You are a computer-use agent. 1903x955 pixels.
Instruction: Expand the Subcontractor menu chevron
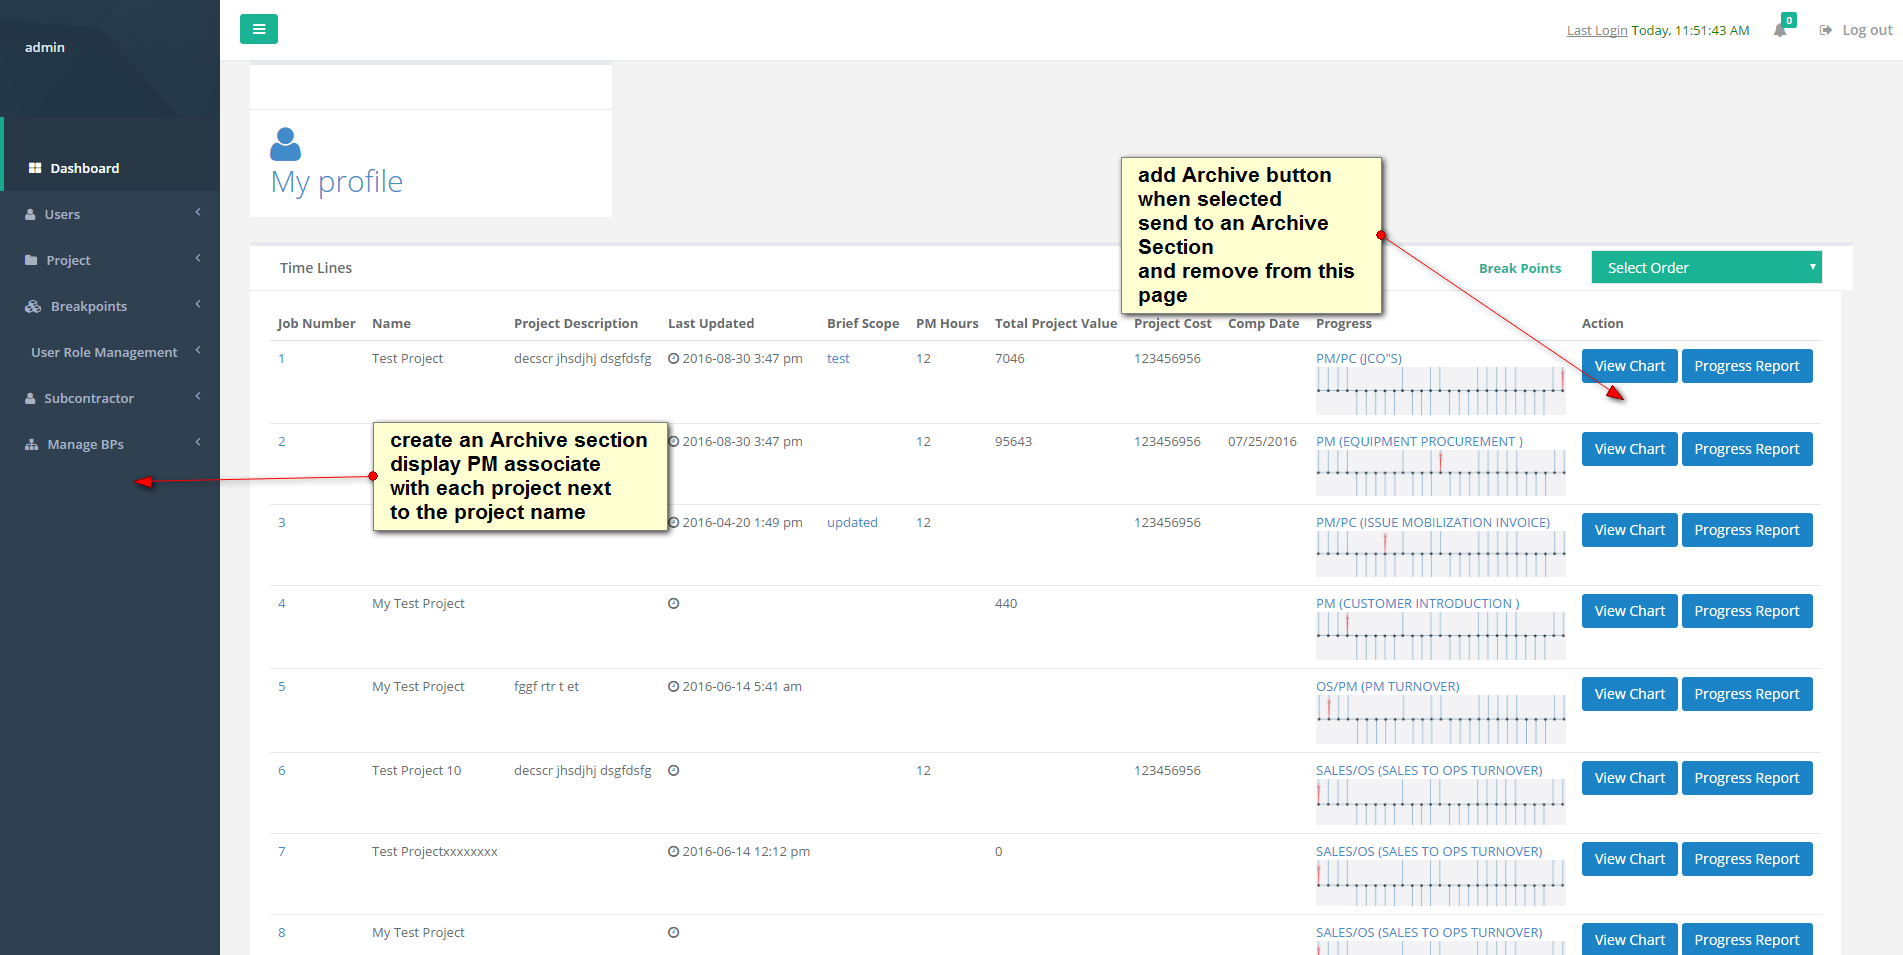click(198, 396)
